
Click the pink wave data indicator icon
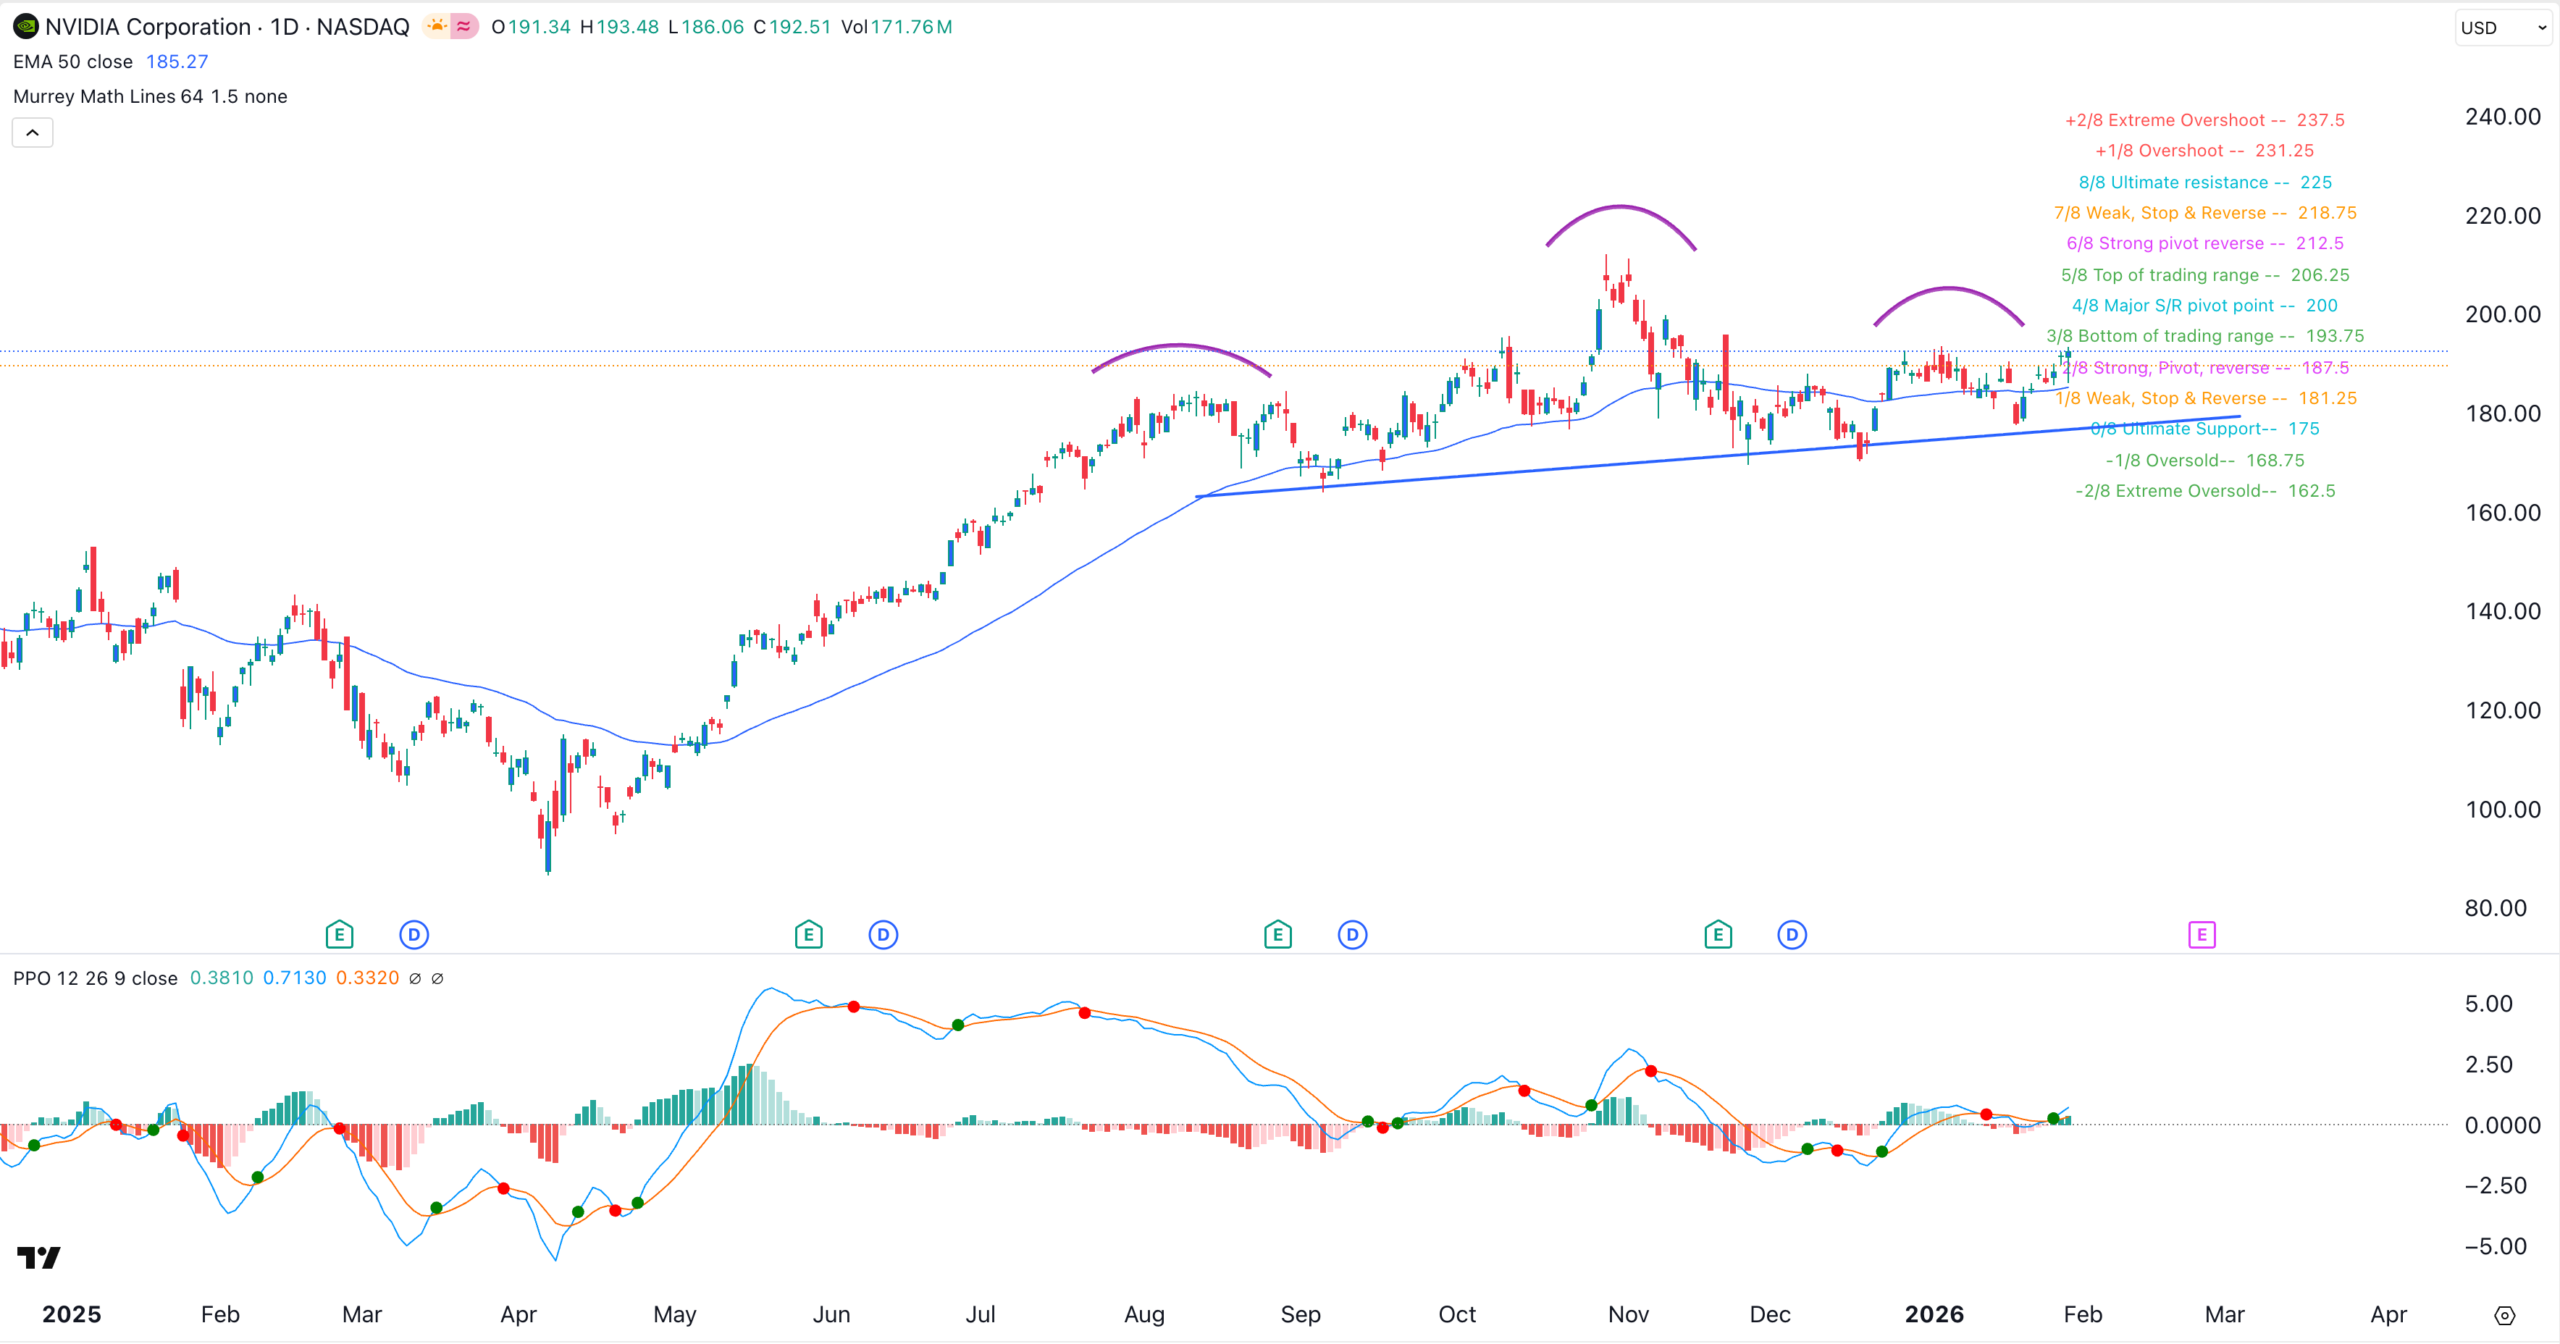coord(464,27)
